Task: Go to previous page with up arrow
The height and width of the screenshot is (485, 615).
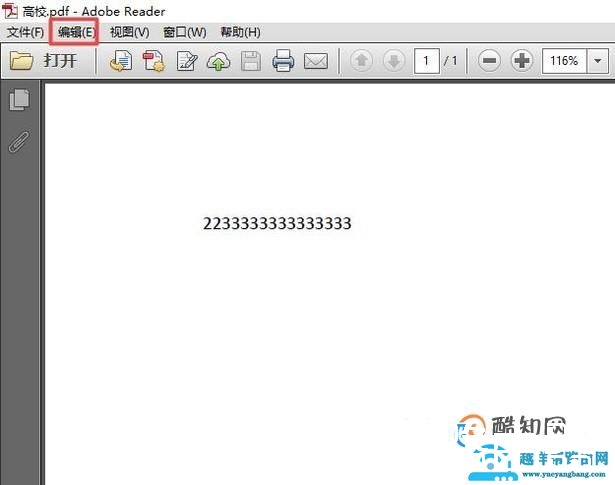Action: [x=361, y=61]
